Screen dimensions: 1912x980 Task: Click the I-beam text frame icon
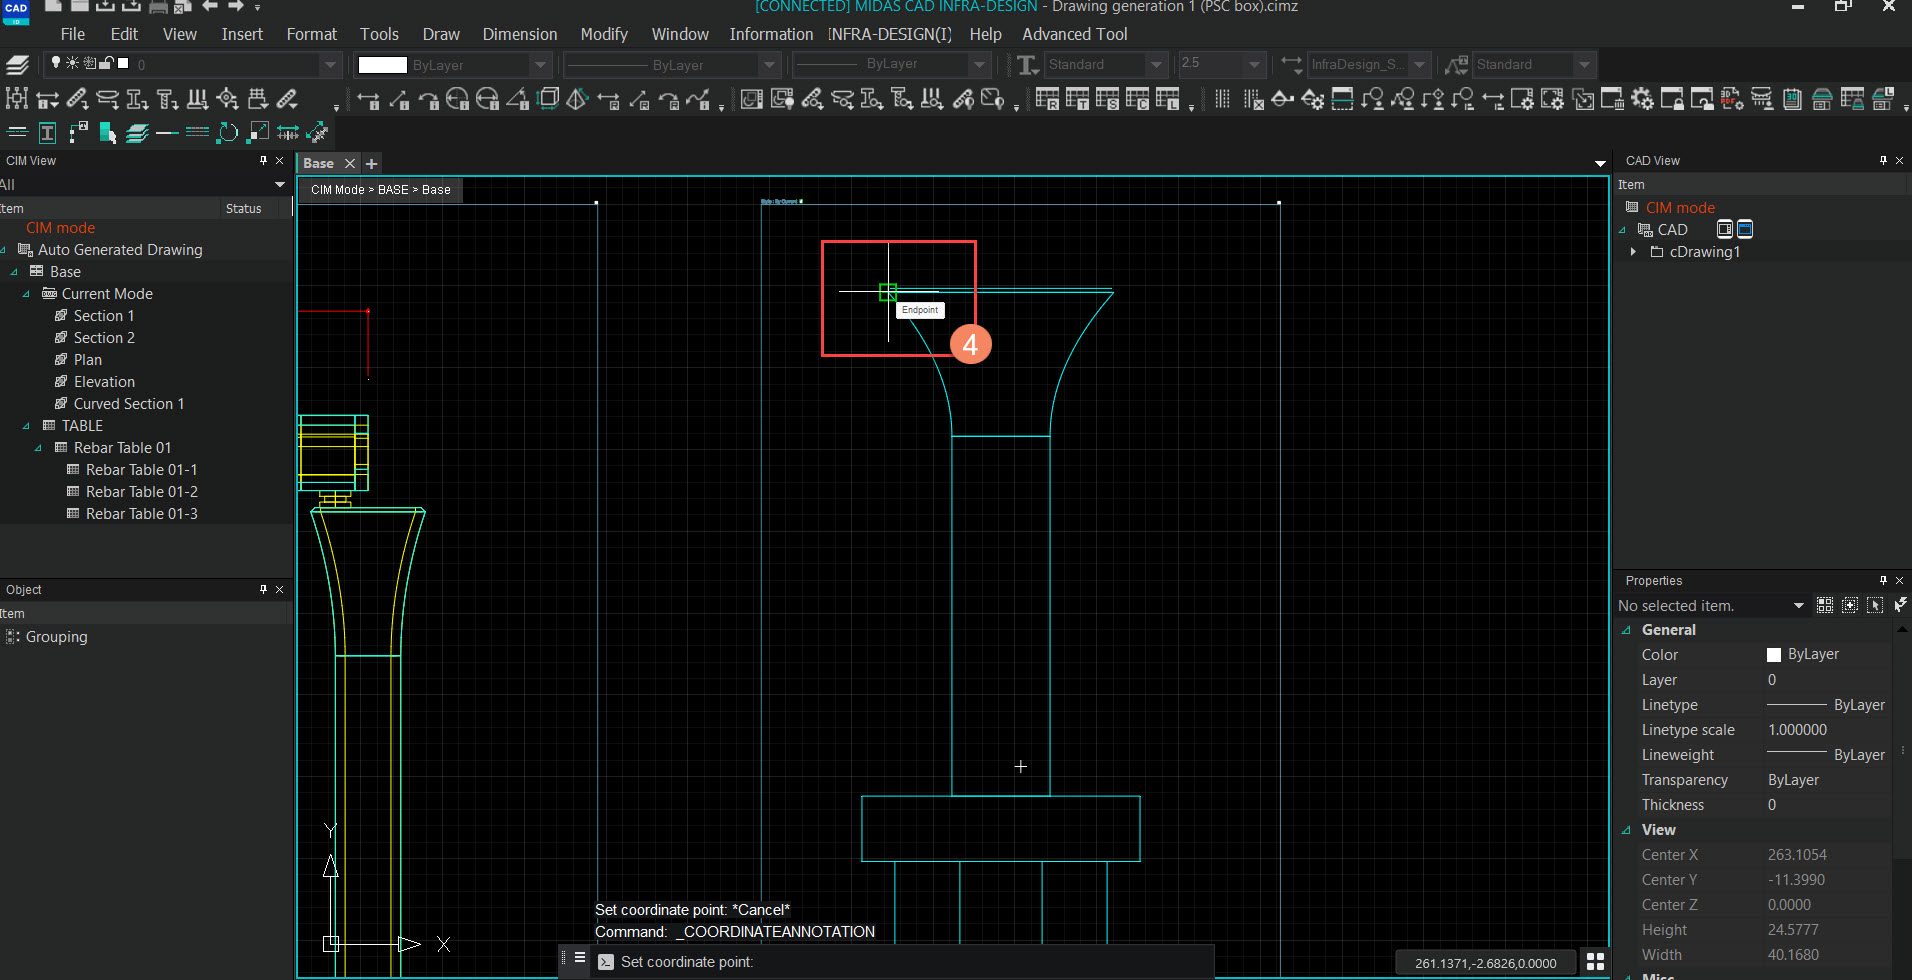(x=47, y=132)
